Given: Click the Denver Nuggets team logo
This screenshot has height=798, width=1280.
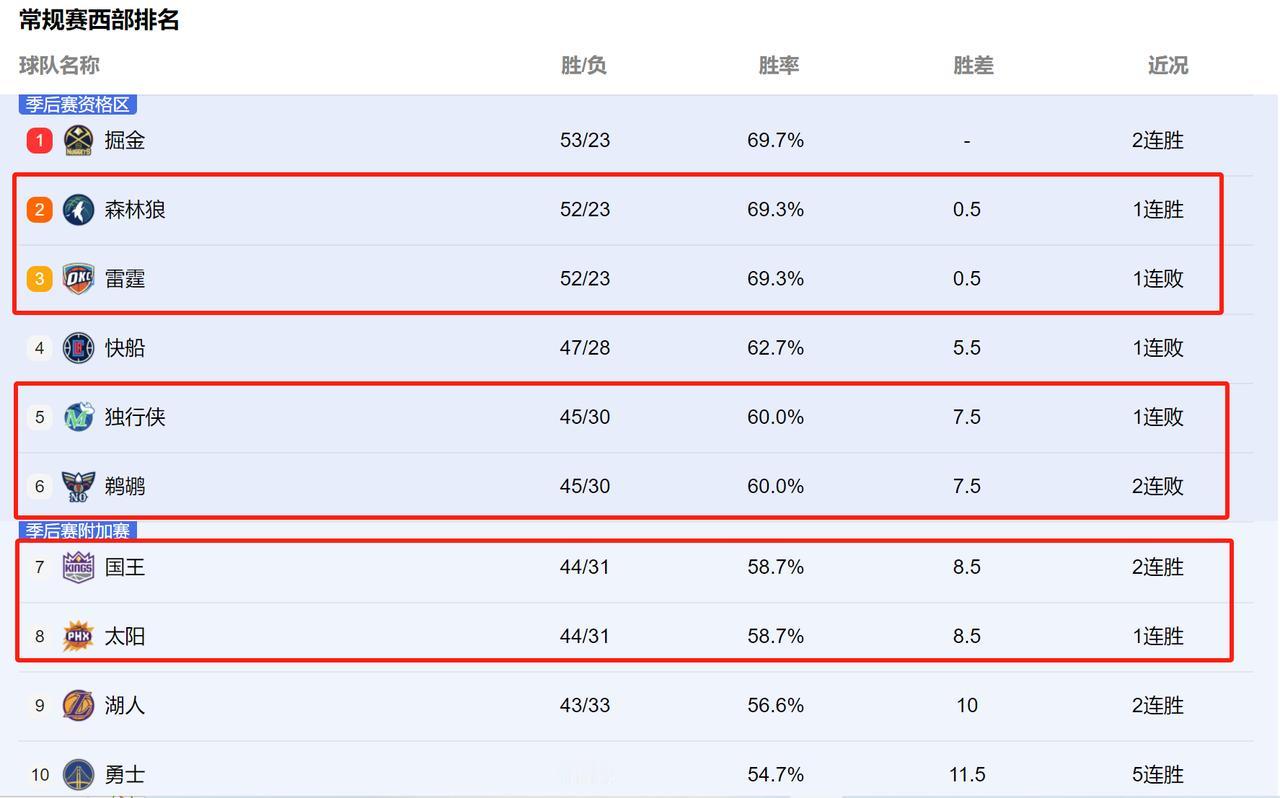Looking at the screenshot, I should 78,140.
